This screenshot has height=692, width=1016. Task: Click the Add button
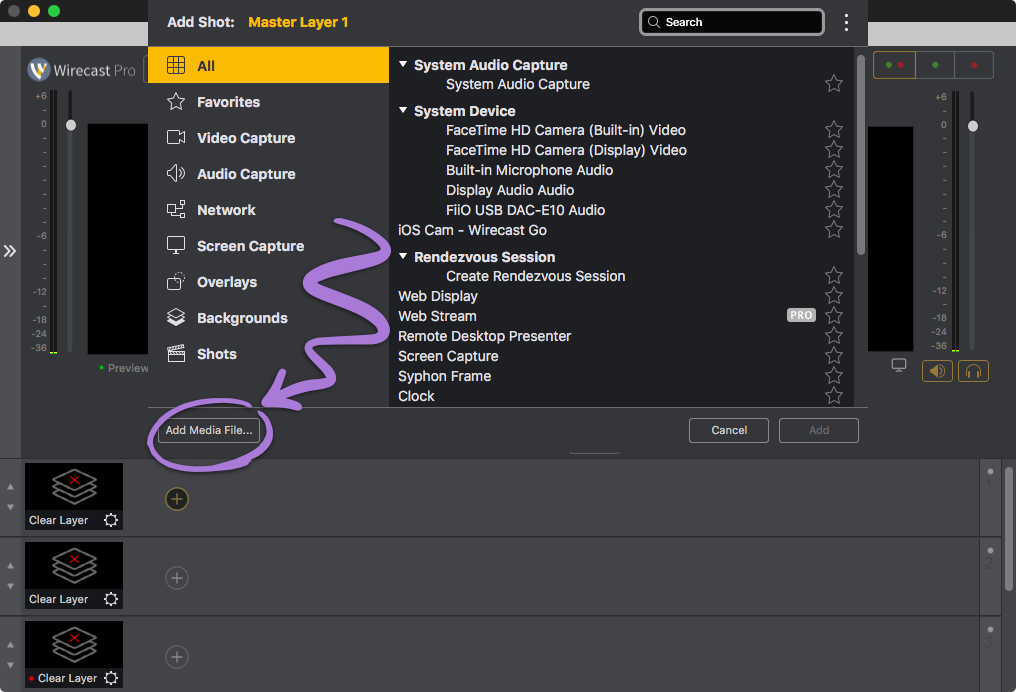pyautogui.click(x=819, y=430)
